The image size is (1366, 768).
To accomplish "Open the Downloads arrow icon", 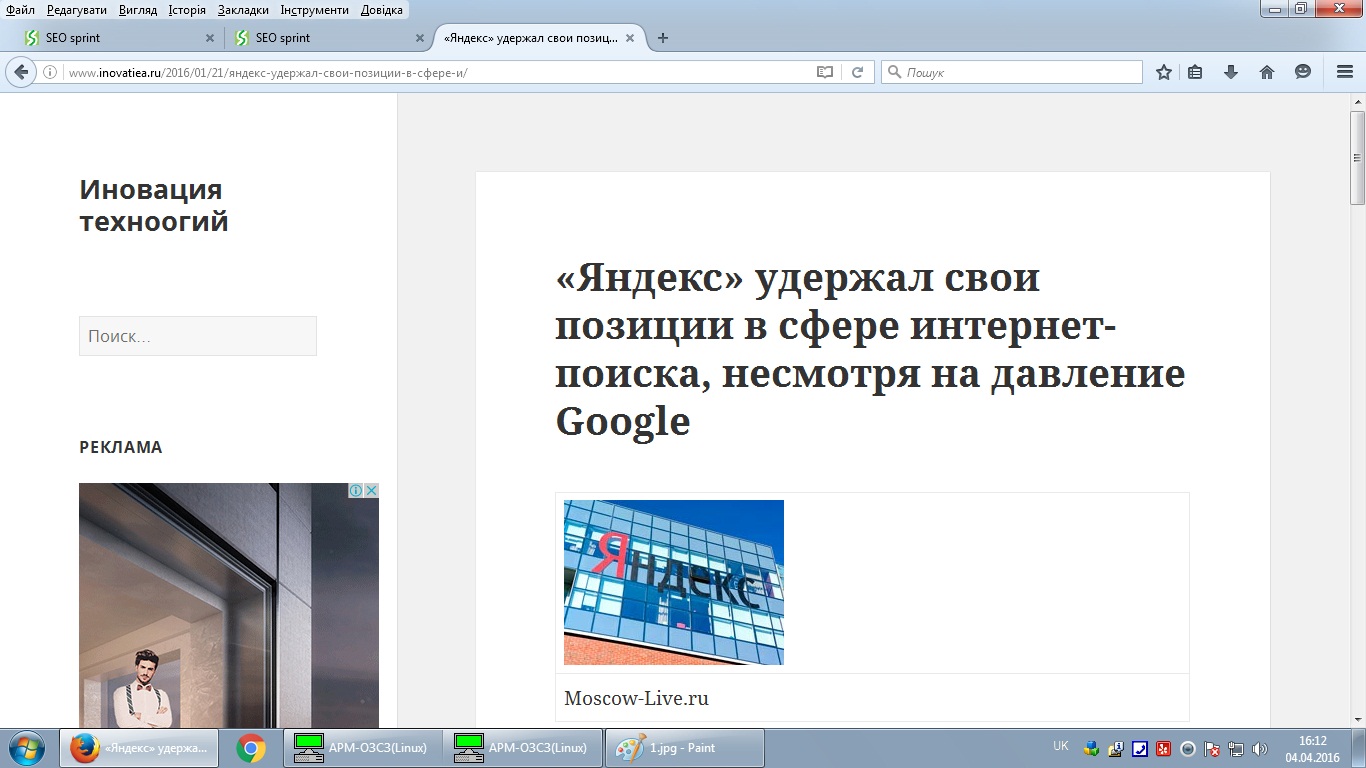I will coord(1231,72).
